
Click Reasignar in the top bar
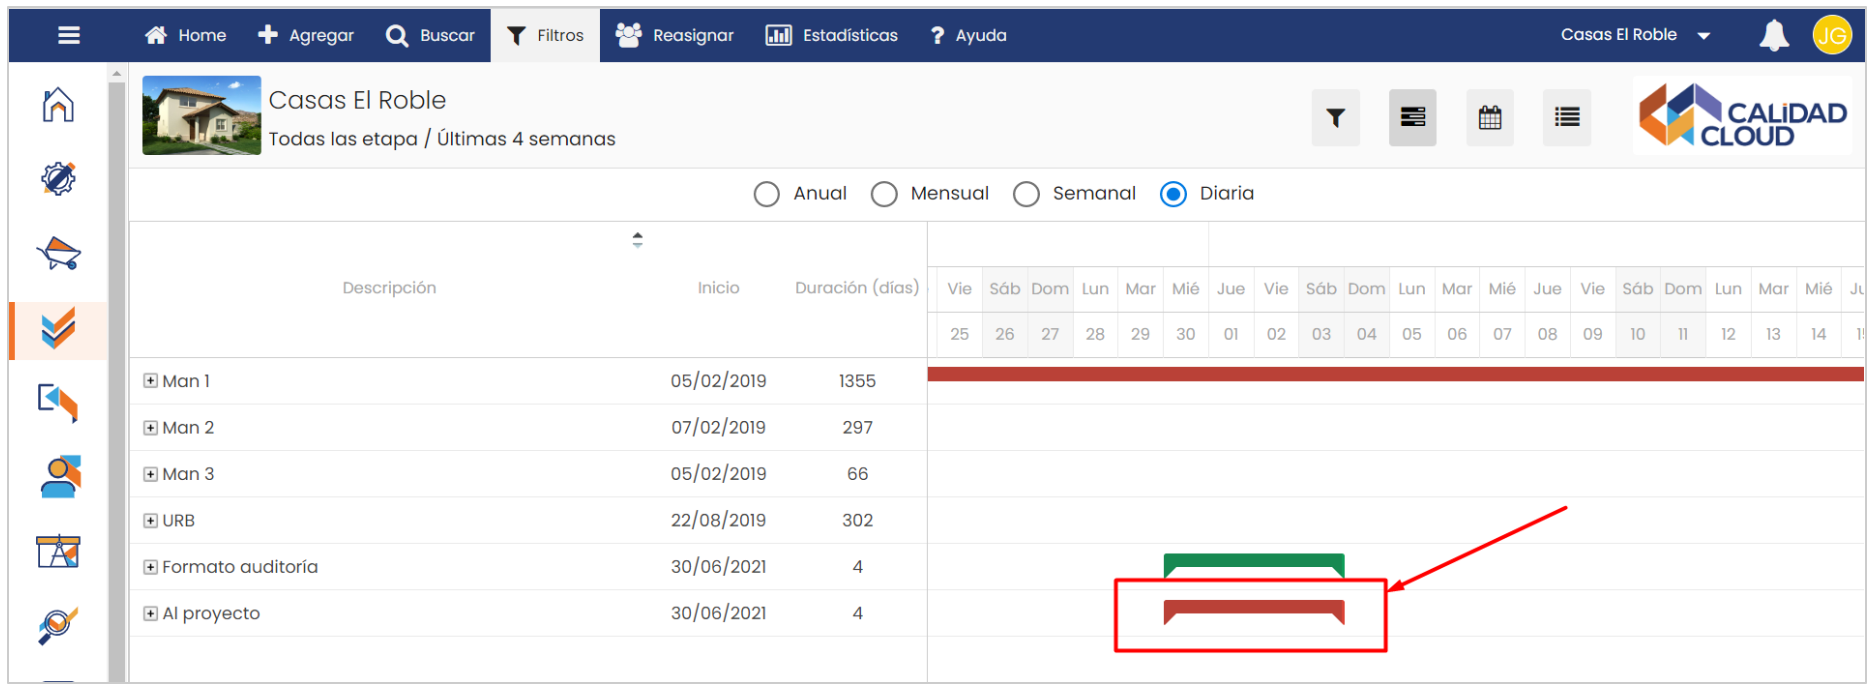675,36
